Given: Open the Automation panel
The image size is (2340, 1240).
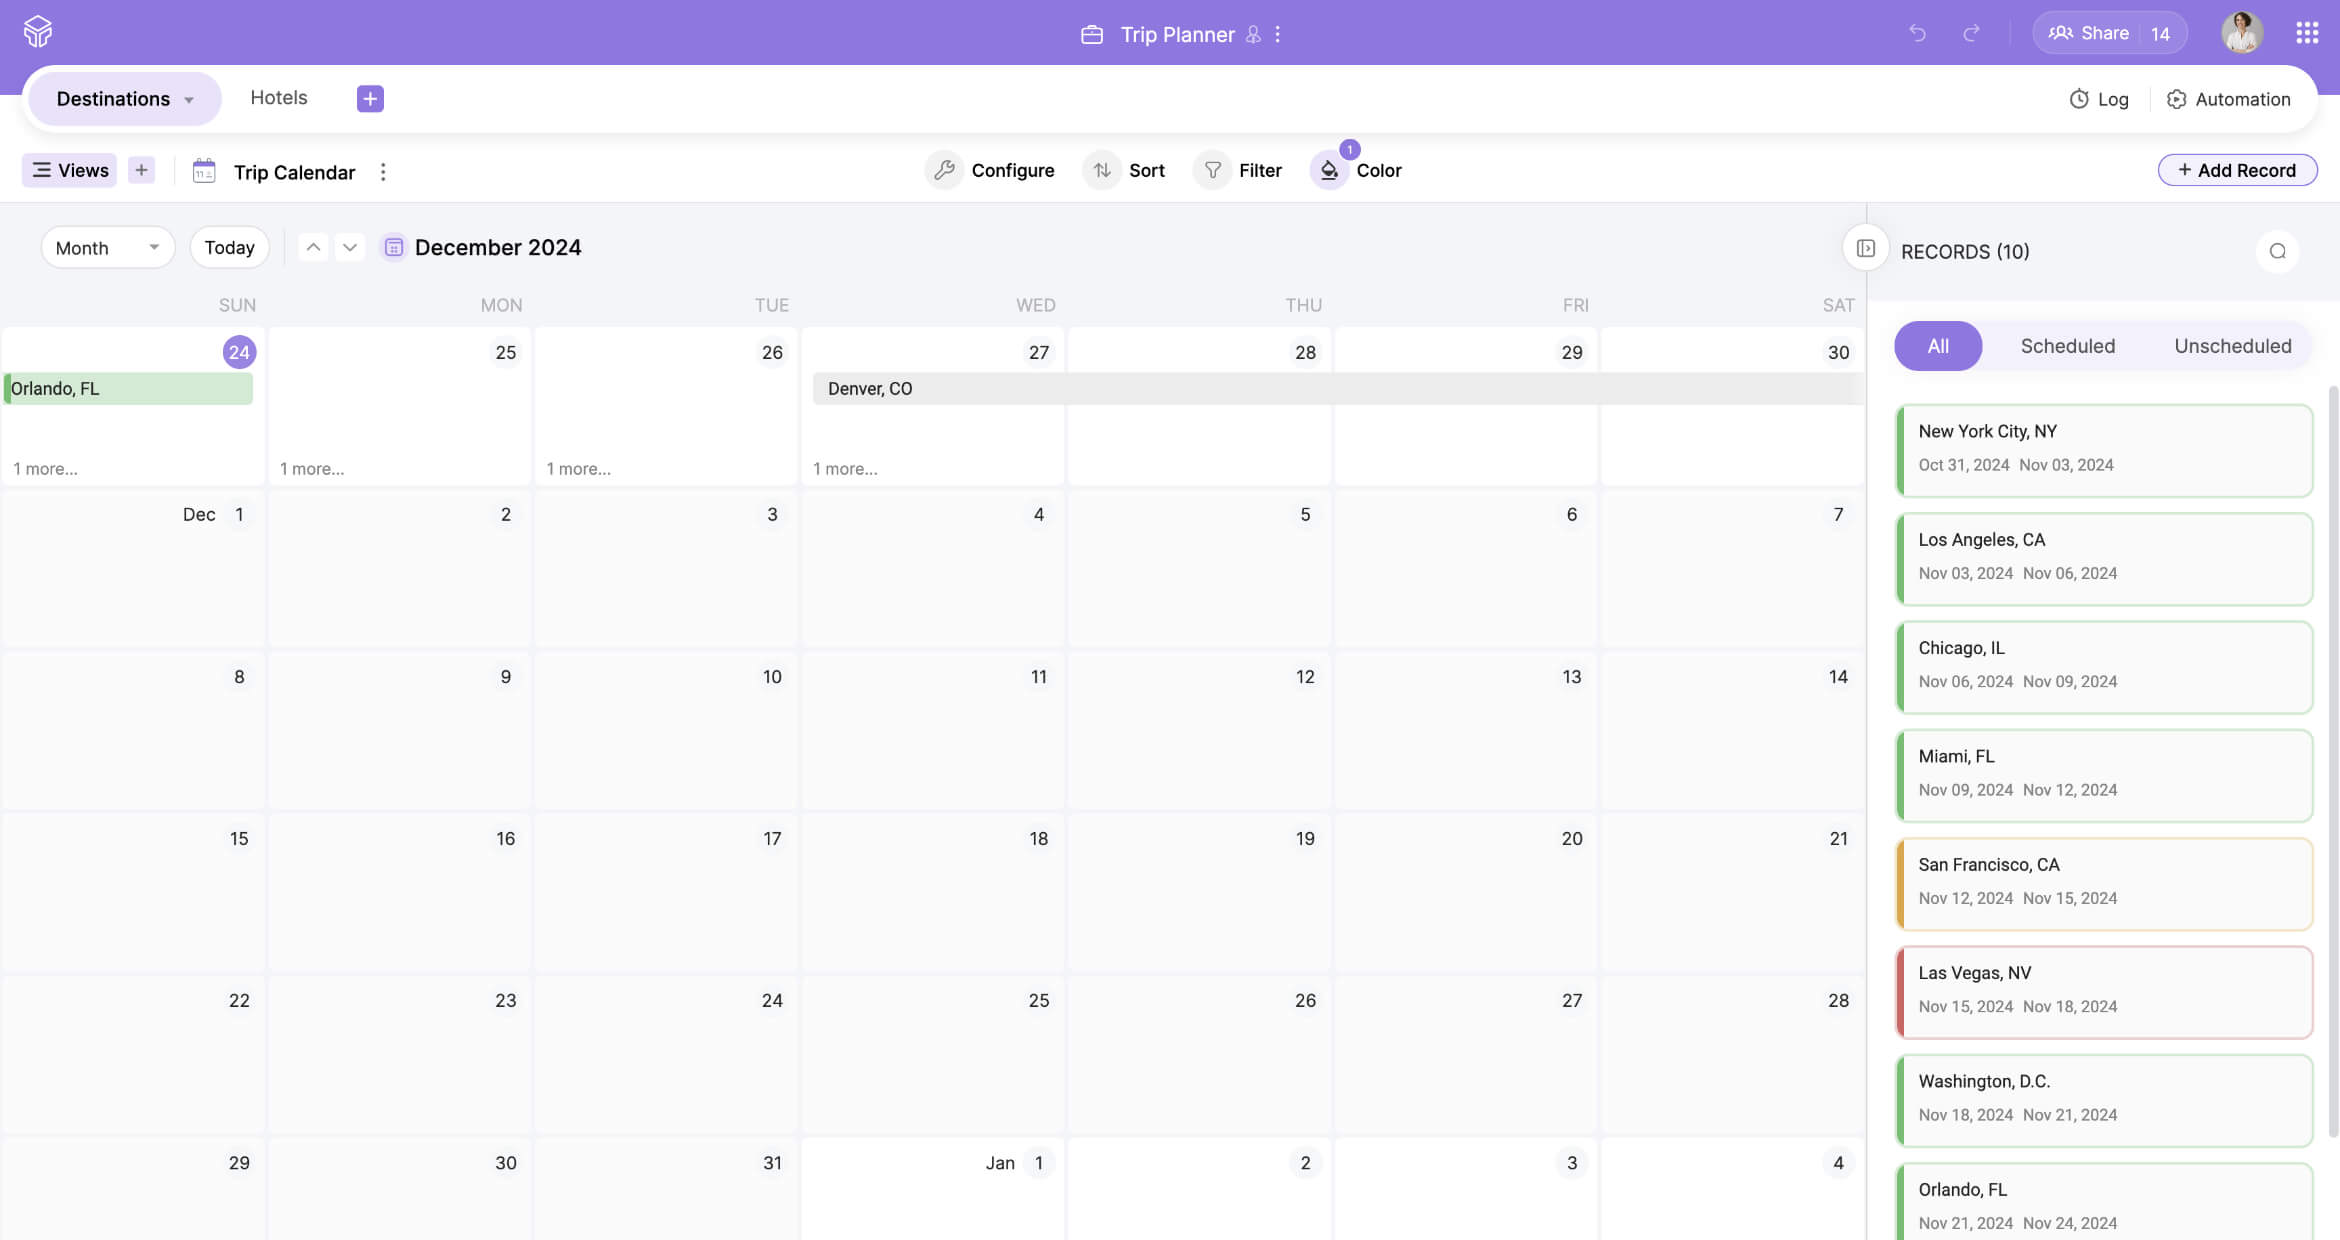Looking at the screenshot, I should pos(2228,99).
